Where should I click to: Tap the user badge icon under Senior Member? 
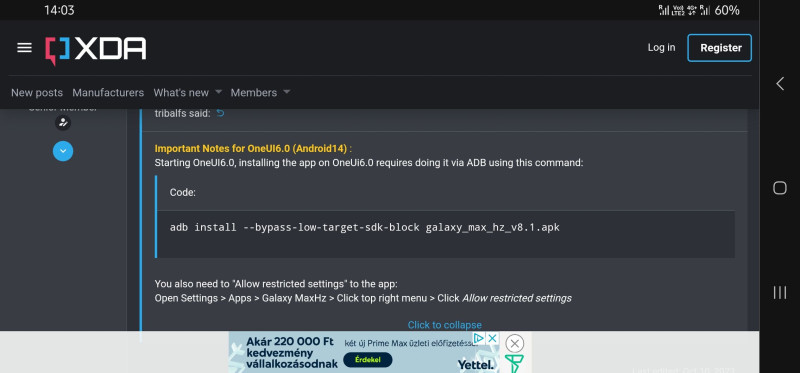point(63,123)
